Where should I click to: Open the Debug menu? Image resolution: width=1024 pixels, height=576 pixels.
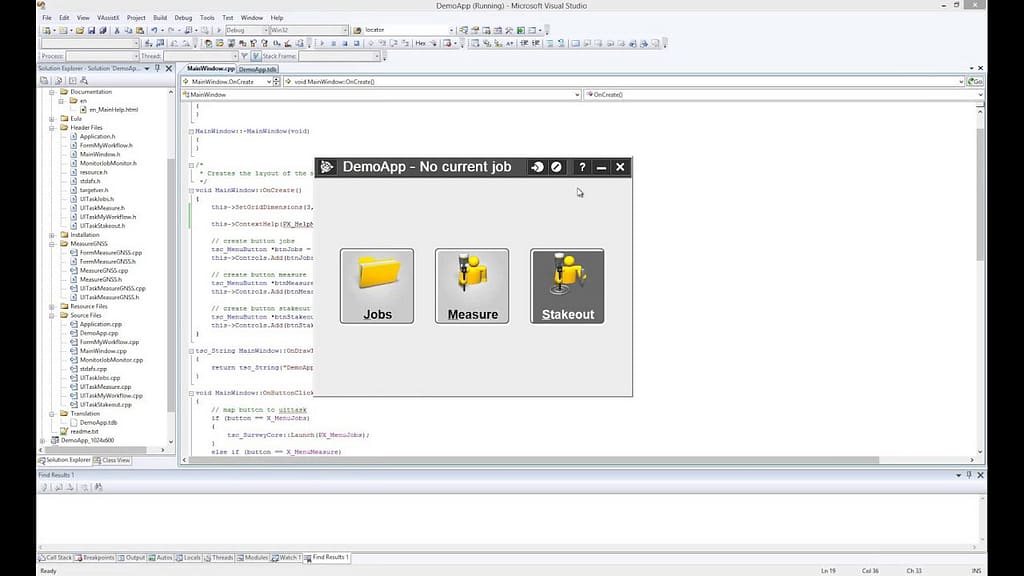[183, 17]
